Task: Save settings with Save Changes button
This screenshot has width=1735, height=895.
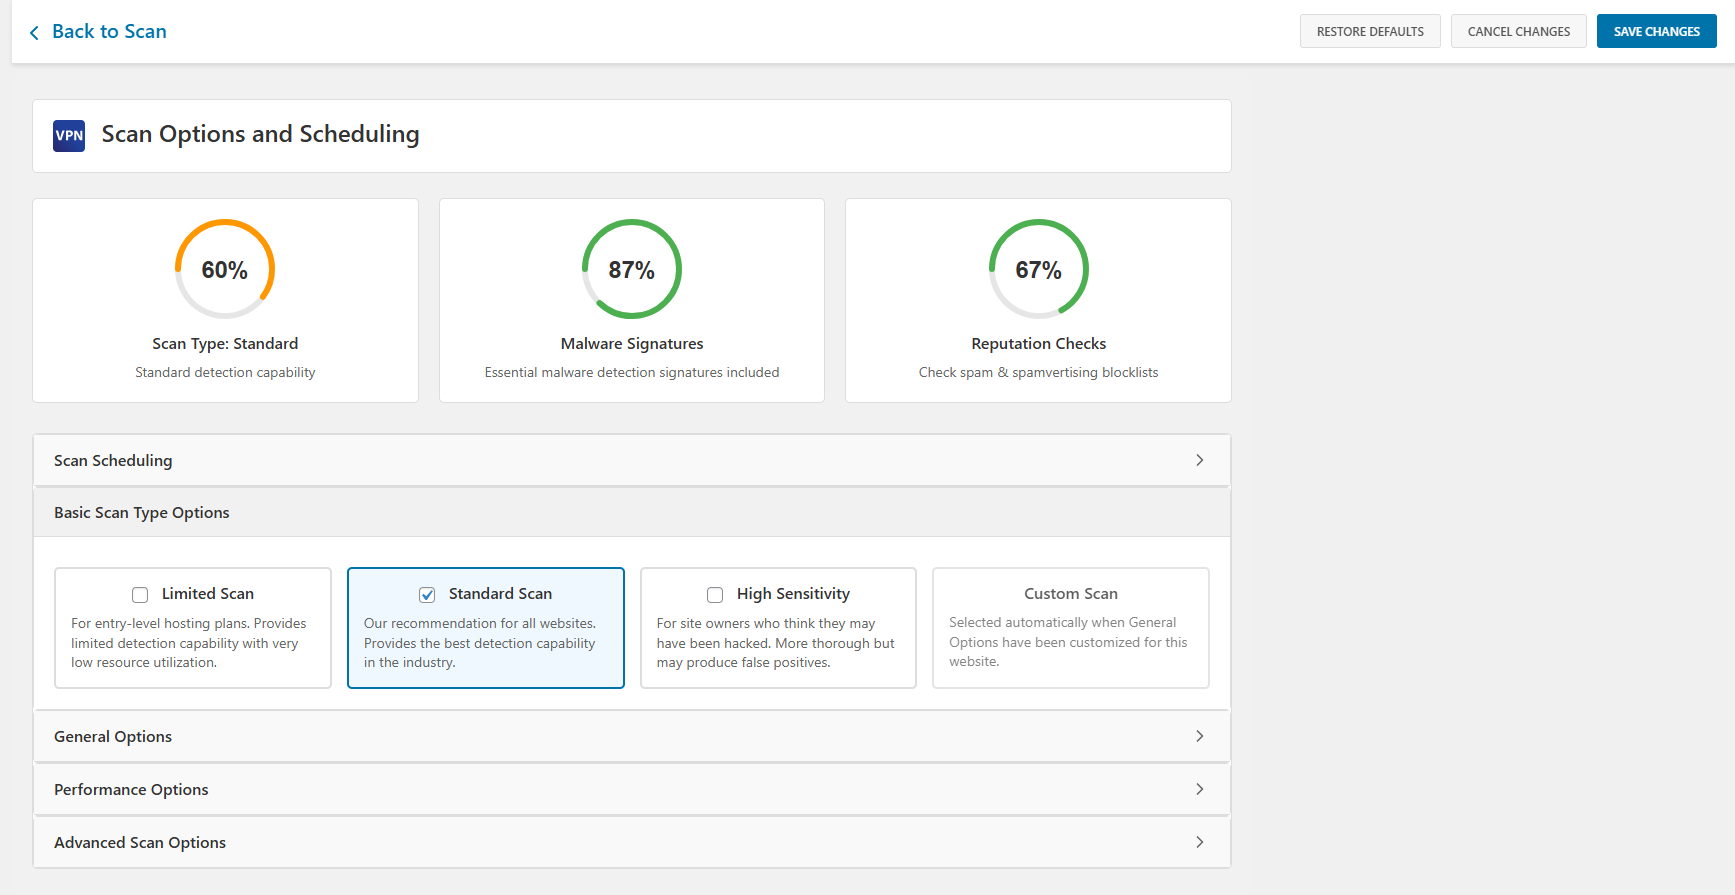Action: tap(1656, 31)
